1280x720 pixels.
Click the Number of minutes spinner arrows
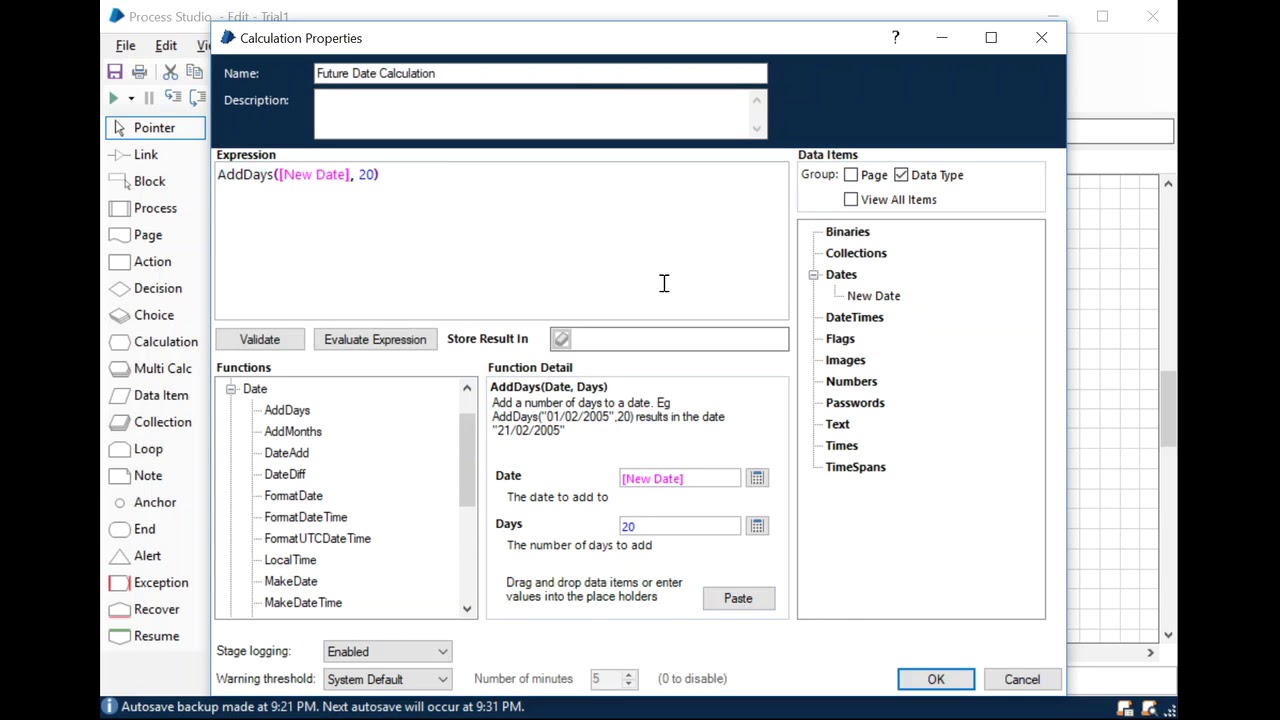click(x=629, y=679)
